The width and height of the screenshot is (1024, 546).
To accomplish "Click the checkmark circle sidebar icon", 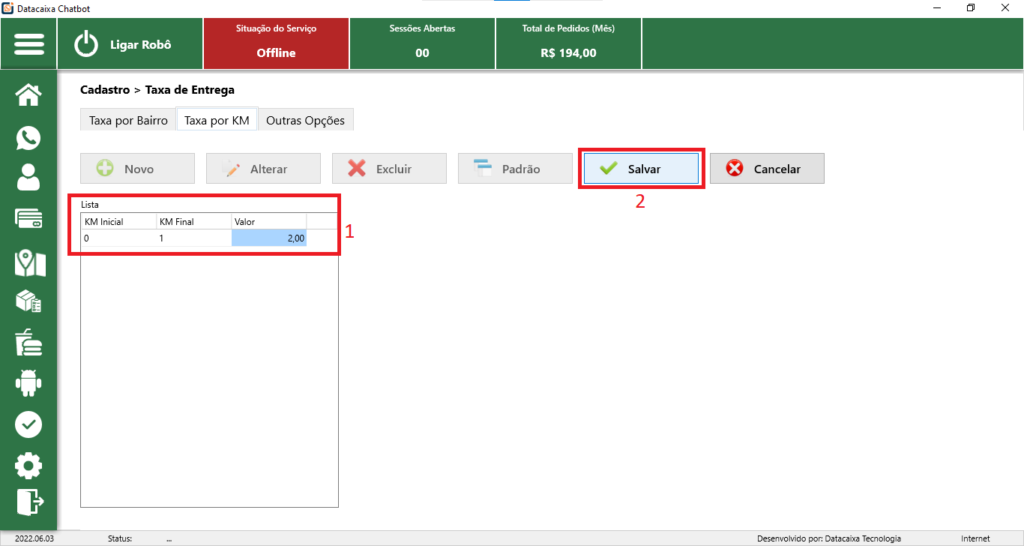I will click(x=29, y=424).
